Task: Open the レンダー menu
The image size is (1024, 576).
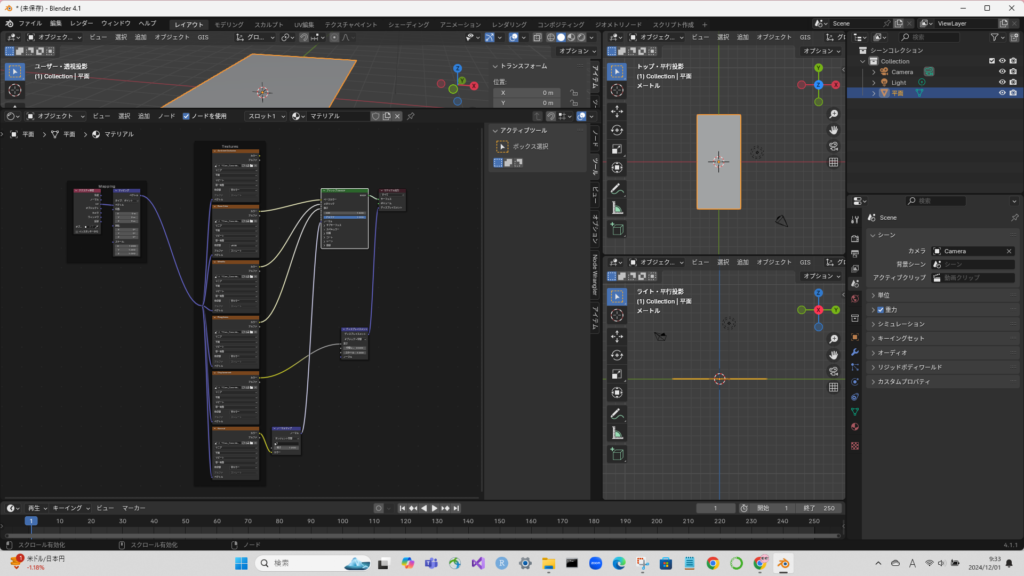Action: pyautogui.click(x=81, y=22)
